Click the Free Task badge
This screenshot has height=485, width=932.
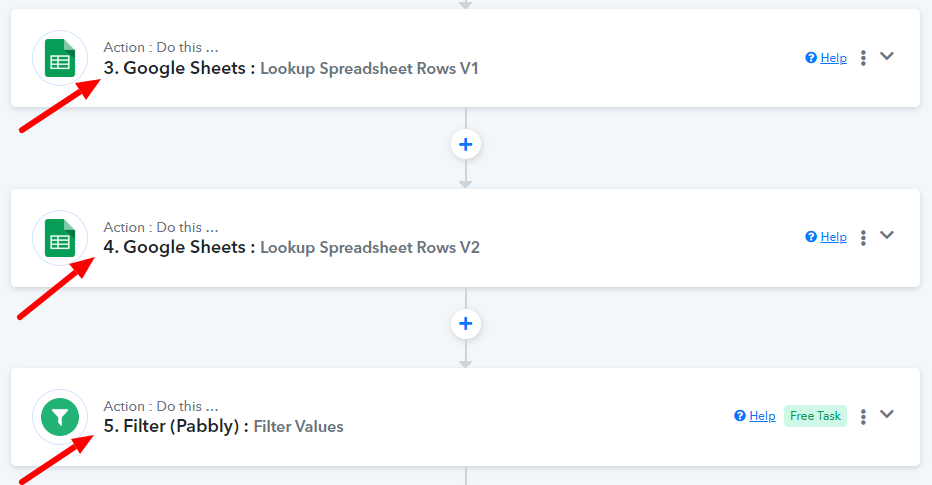[815, 416]
